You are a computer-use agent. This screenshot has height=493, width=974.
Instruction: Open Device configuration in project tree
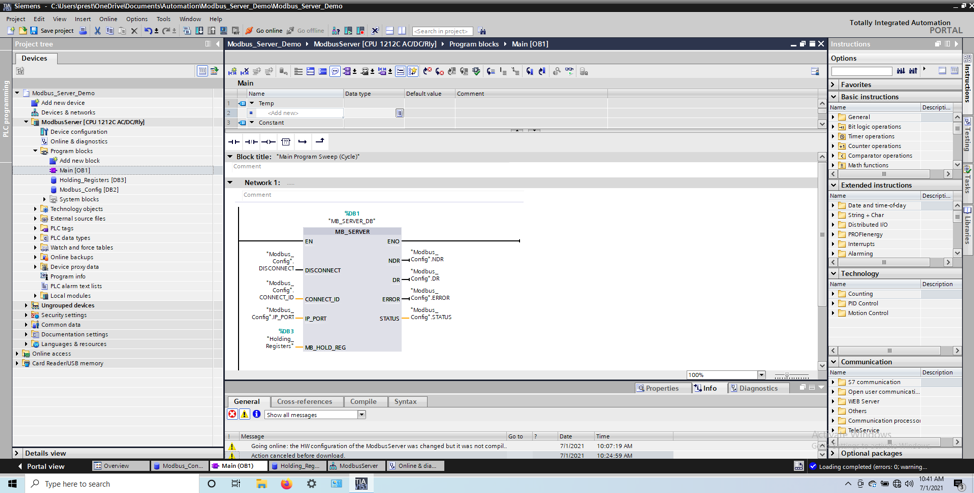pyautogui.click(x=78, y=132)
